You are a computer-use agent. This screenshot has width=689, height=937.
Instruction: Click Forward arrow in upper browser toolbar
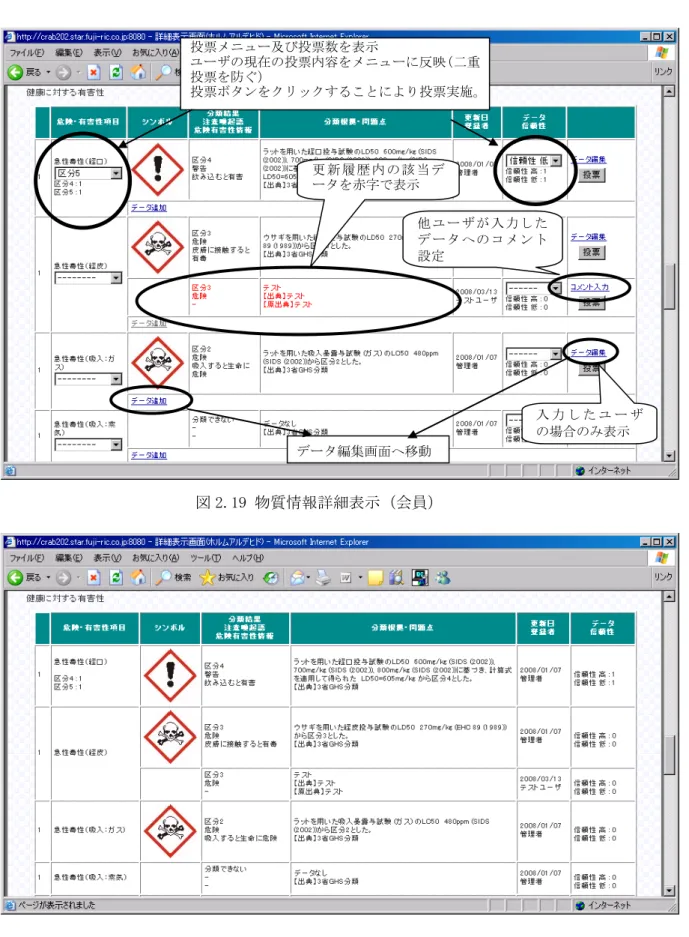click(x=63, y=73)
